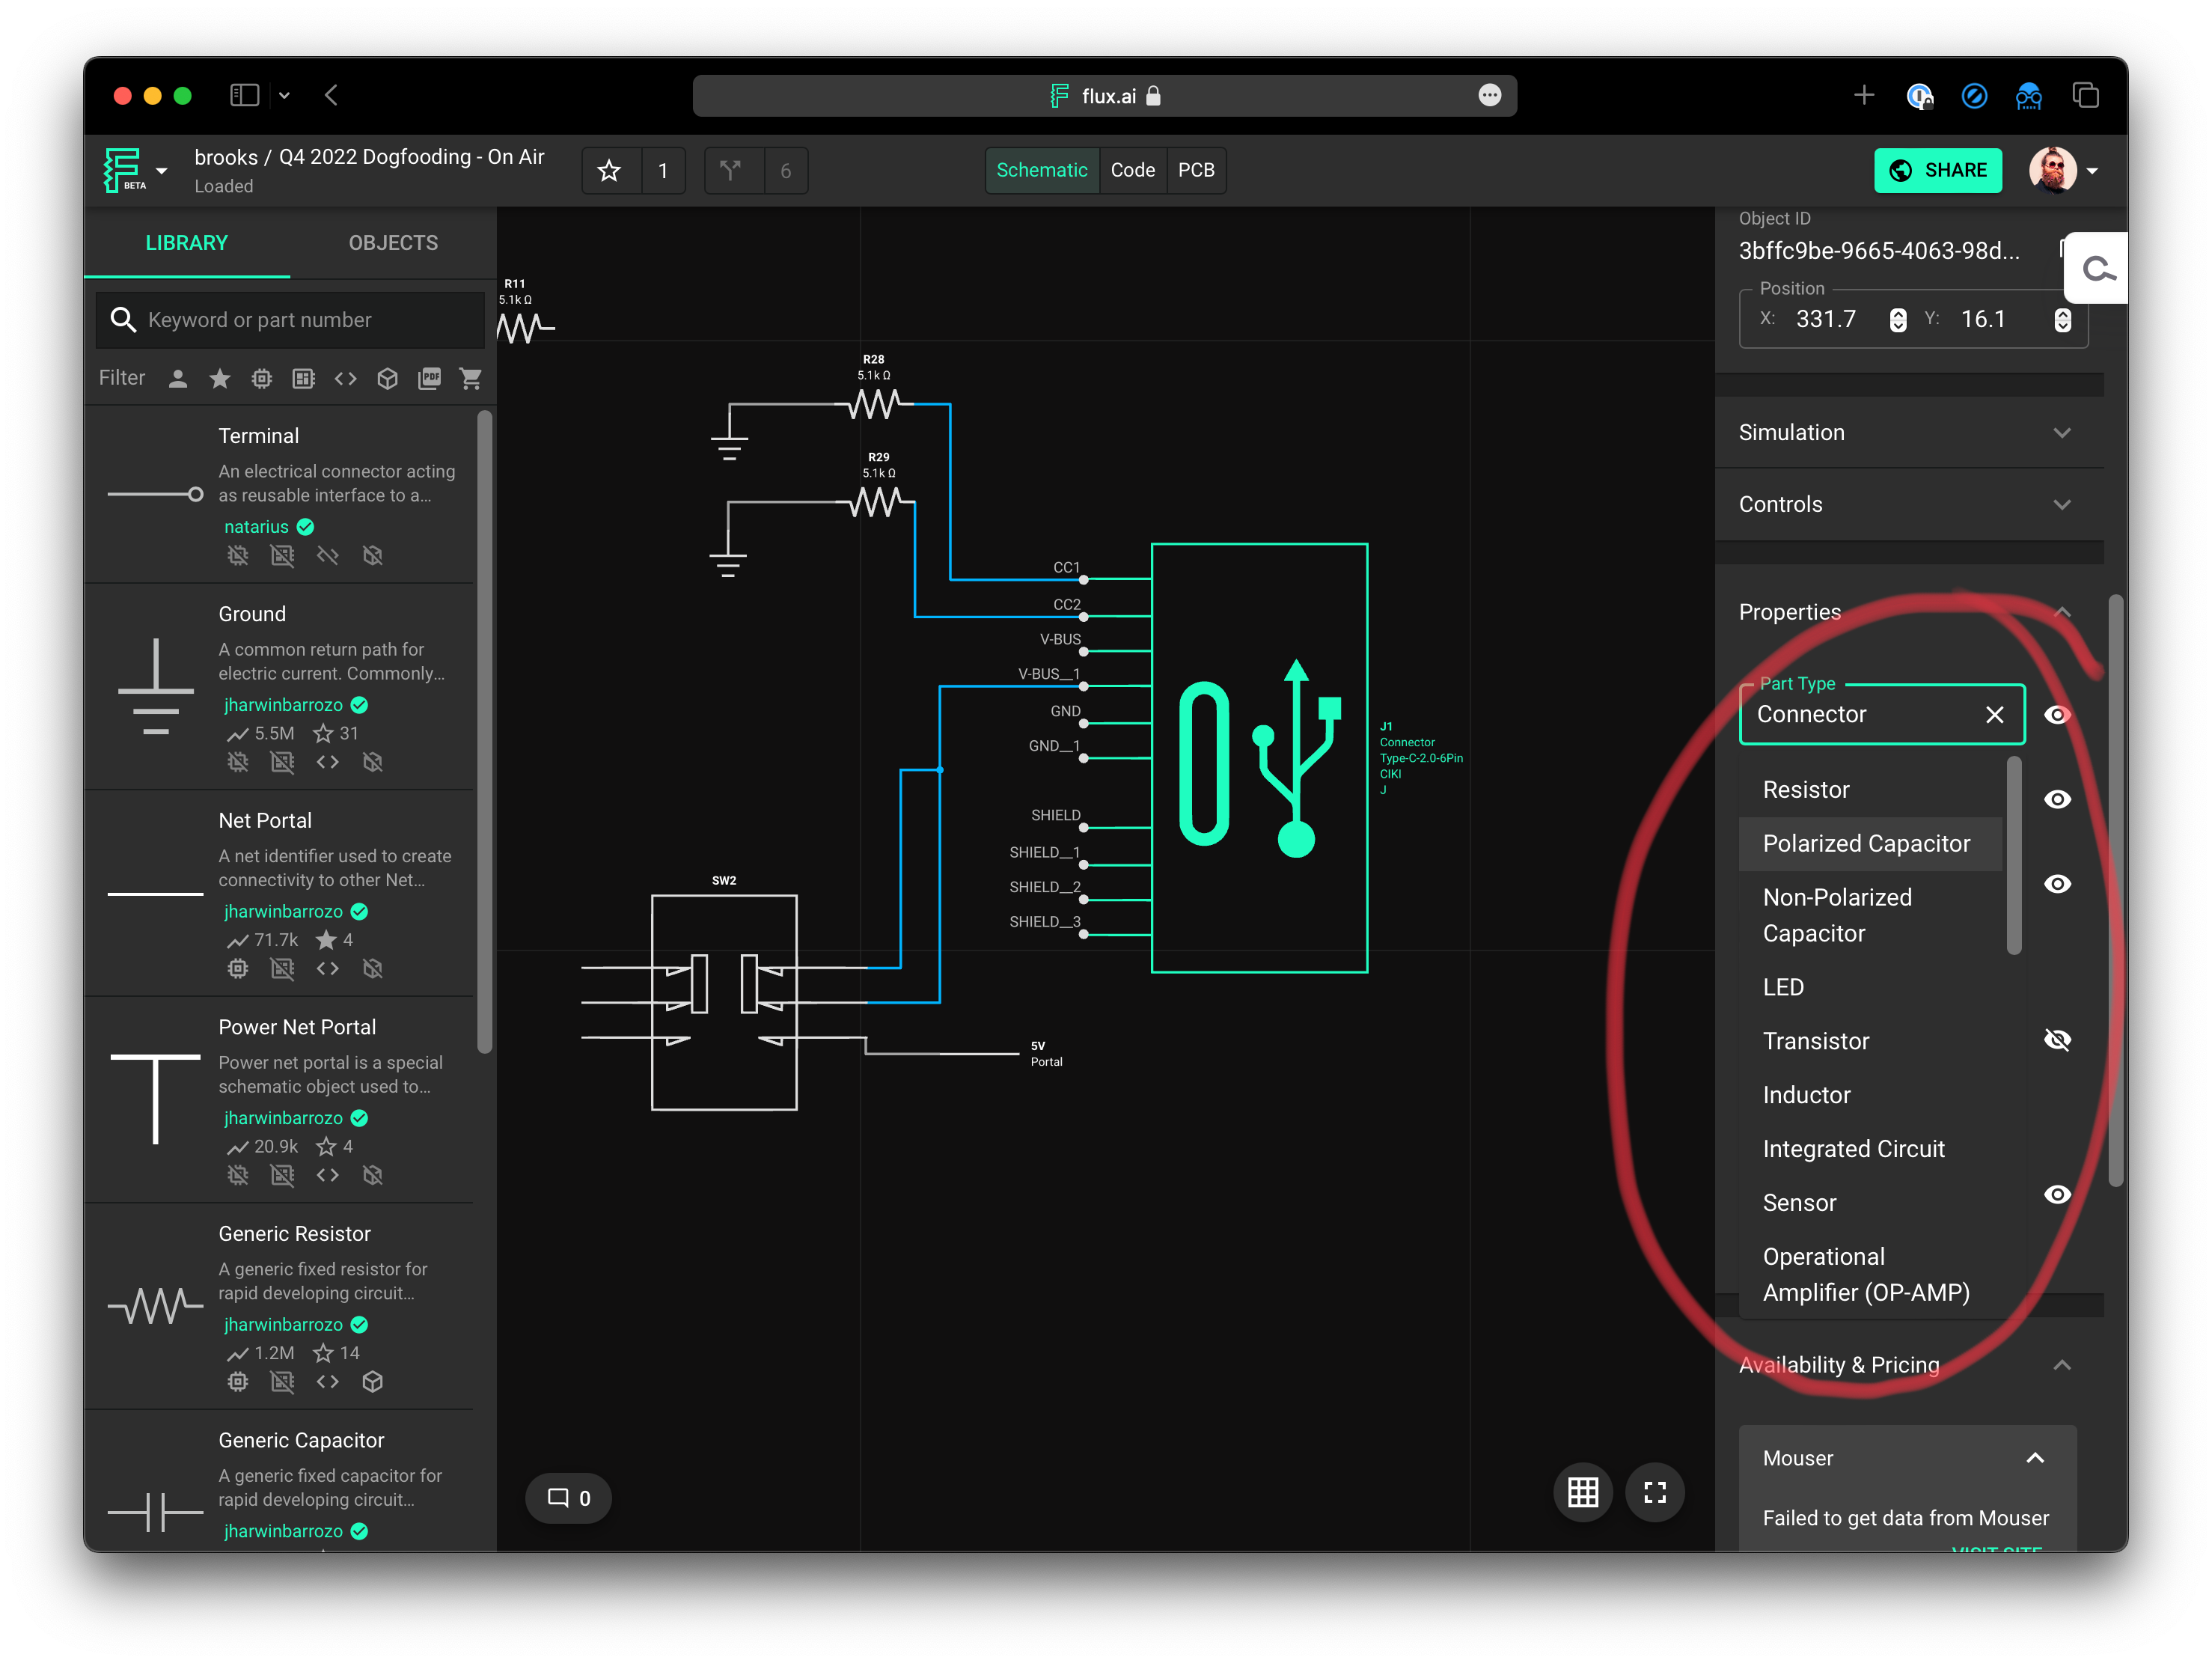Select Resistor from part type dropdown
The height and width of the screenshot is (1663, 2212).
pos(1807,788)
